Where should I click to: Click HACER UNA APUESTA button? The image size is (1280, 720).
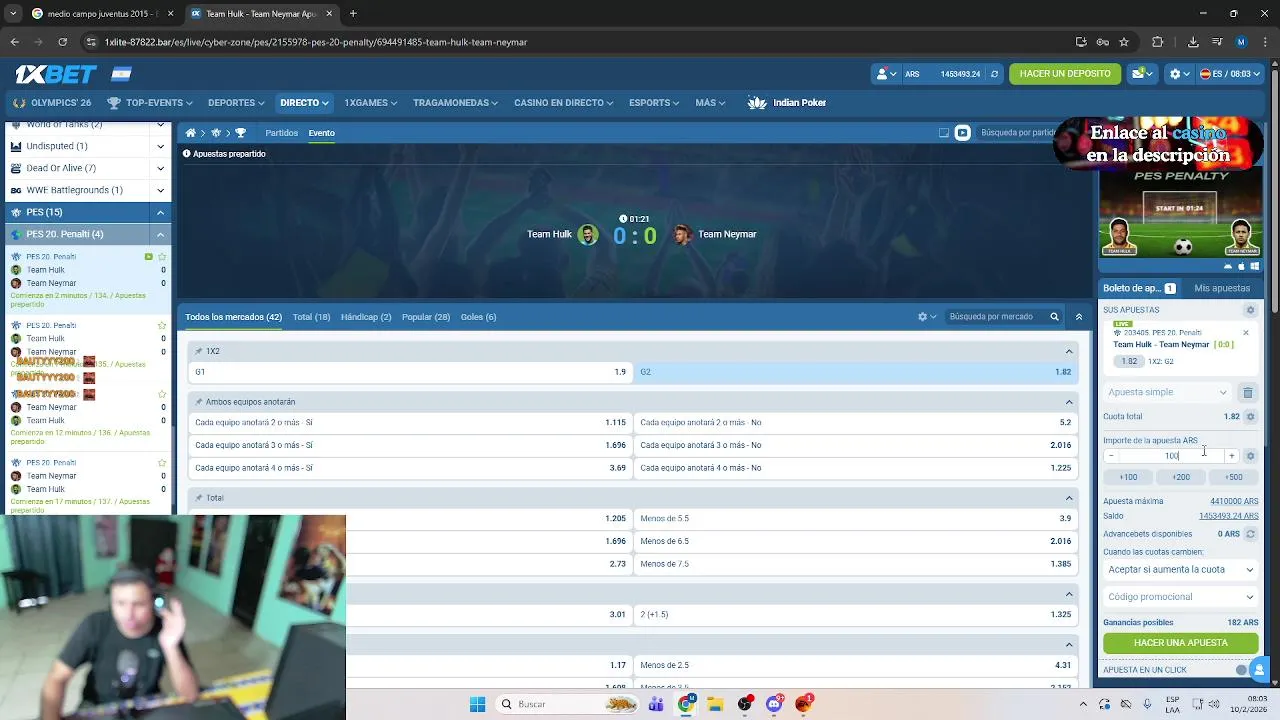1181,643
